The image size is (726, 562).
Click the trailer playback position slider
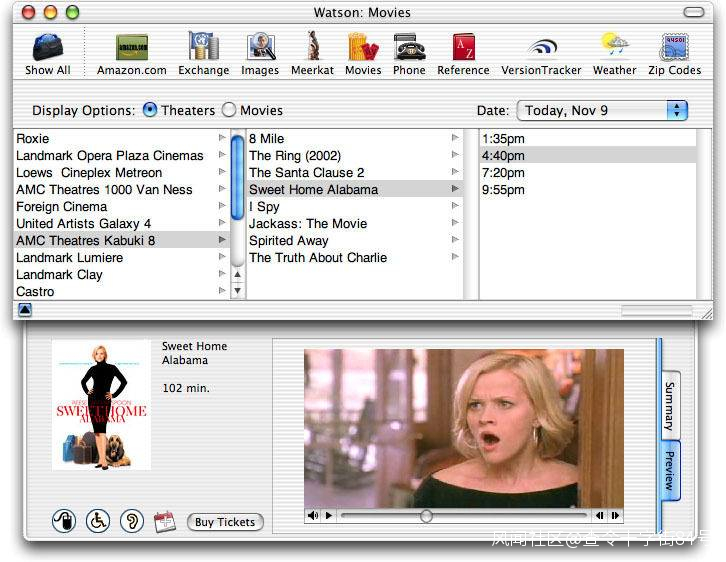pos(426,515)
